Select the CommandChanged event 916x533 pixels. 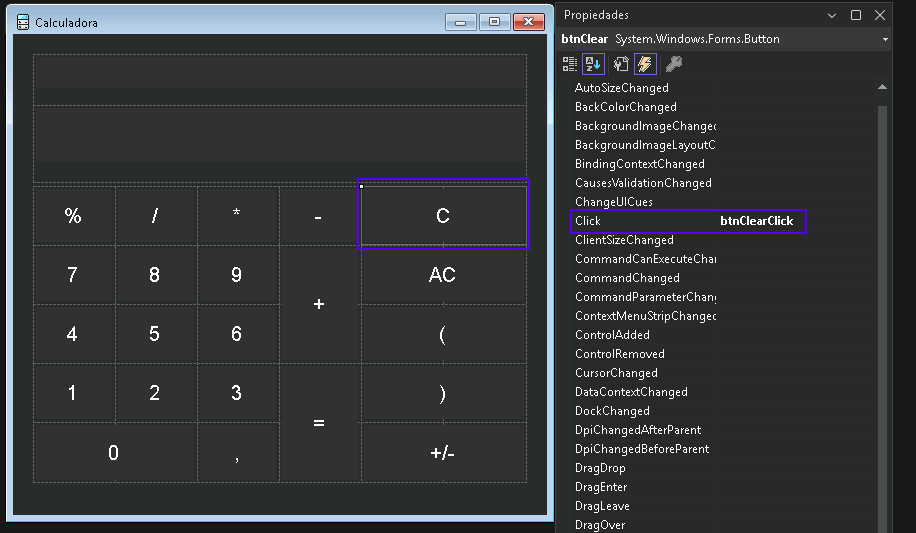[x=627, y=278]
